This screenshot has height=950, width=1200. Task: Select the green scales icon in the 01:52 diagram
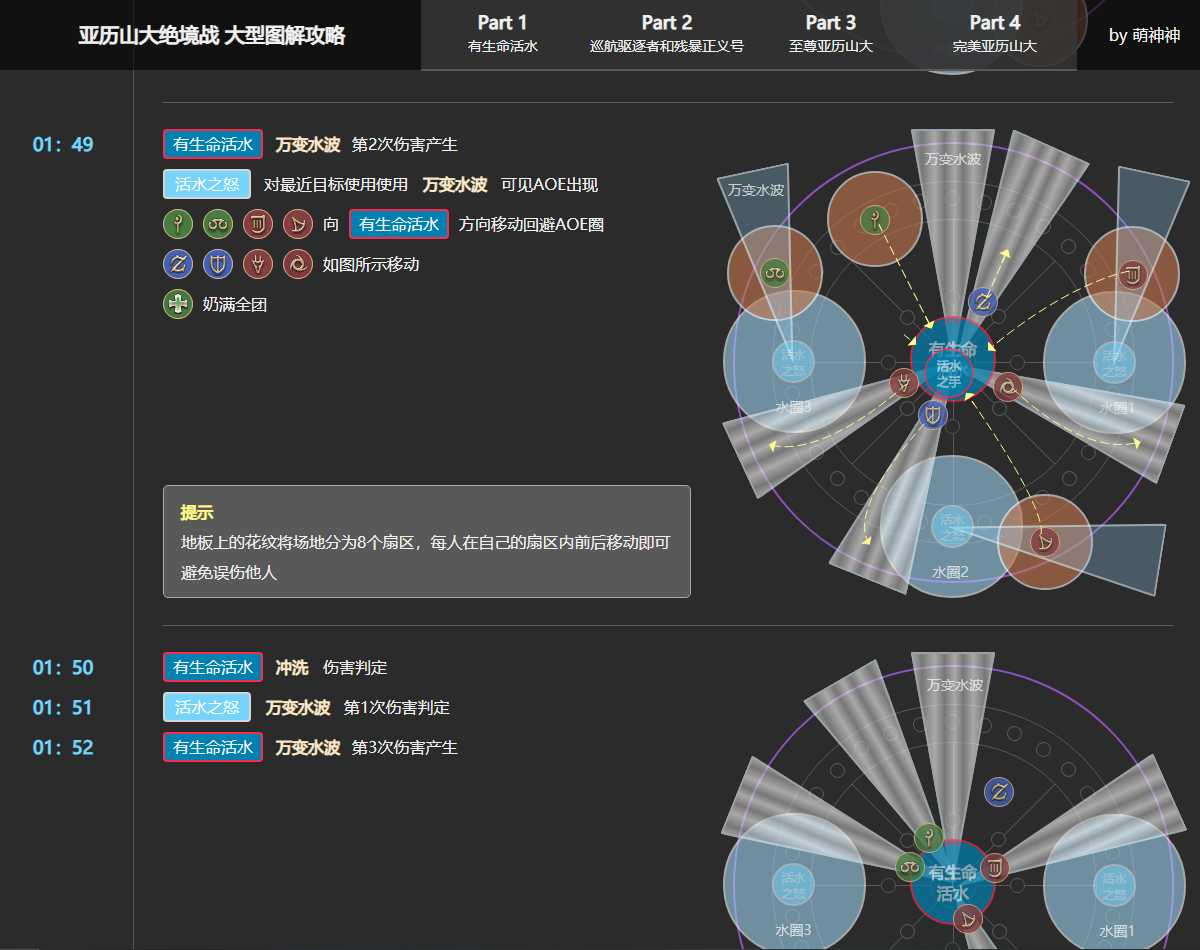click(x=910, y=867)
